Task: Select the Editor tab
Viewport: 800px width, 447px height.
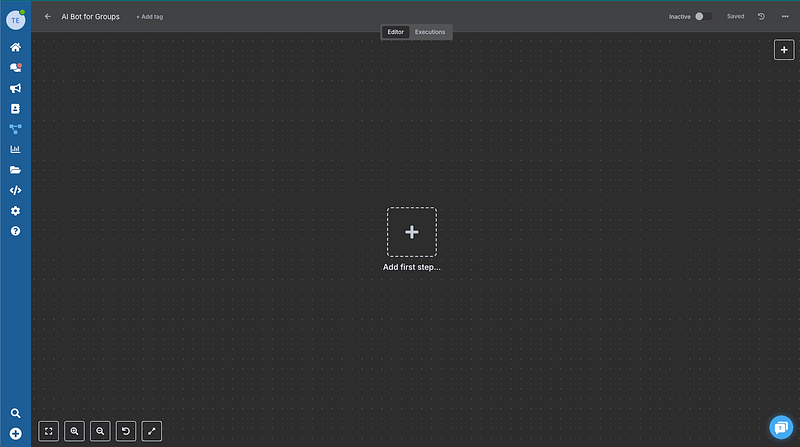Action: [396, 32]
